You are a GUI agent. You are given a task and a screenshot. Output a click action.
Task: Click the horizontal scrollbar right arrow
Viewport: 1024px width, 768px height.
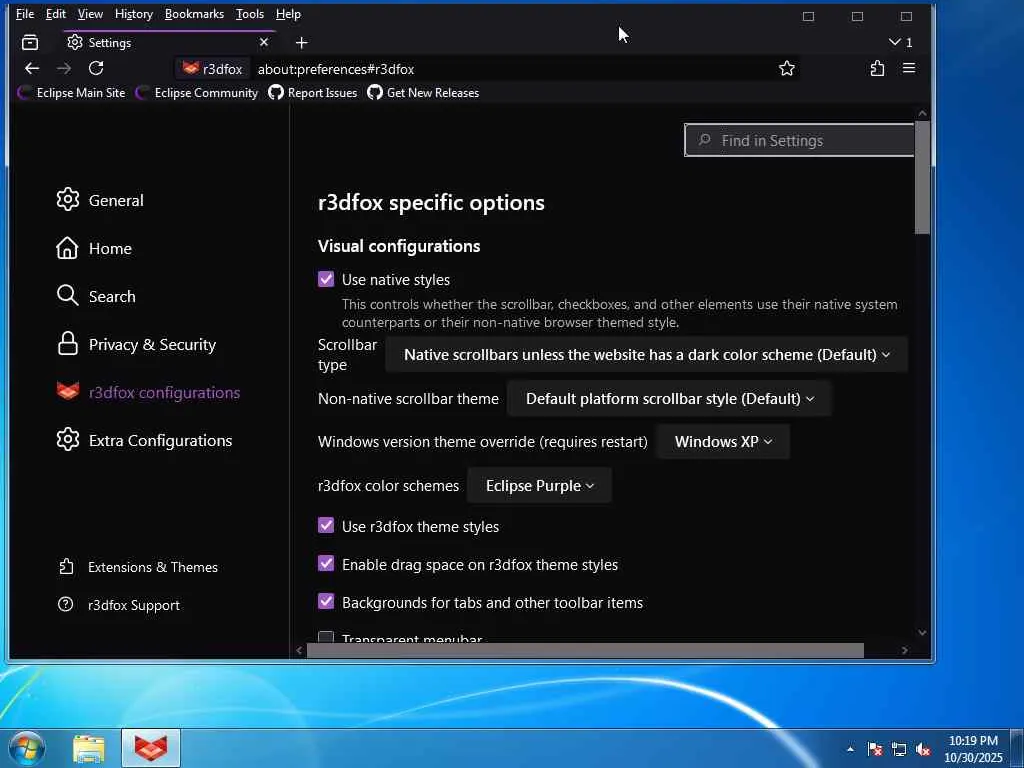pos(904,650)
